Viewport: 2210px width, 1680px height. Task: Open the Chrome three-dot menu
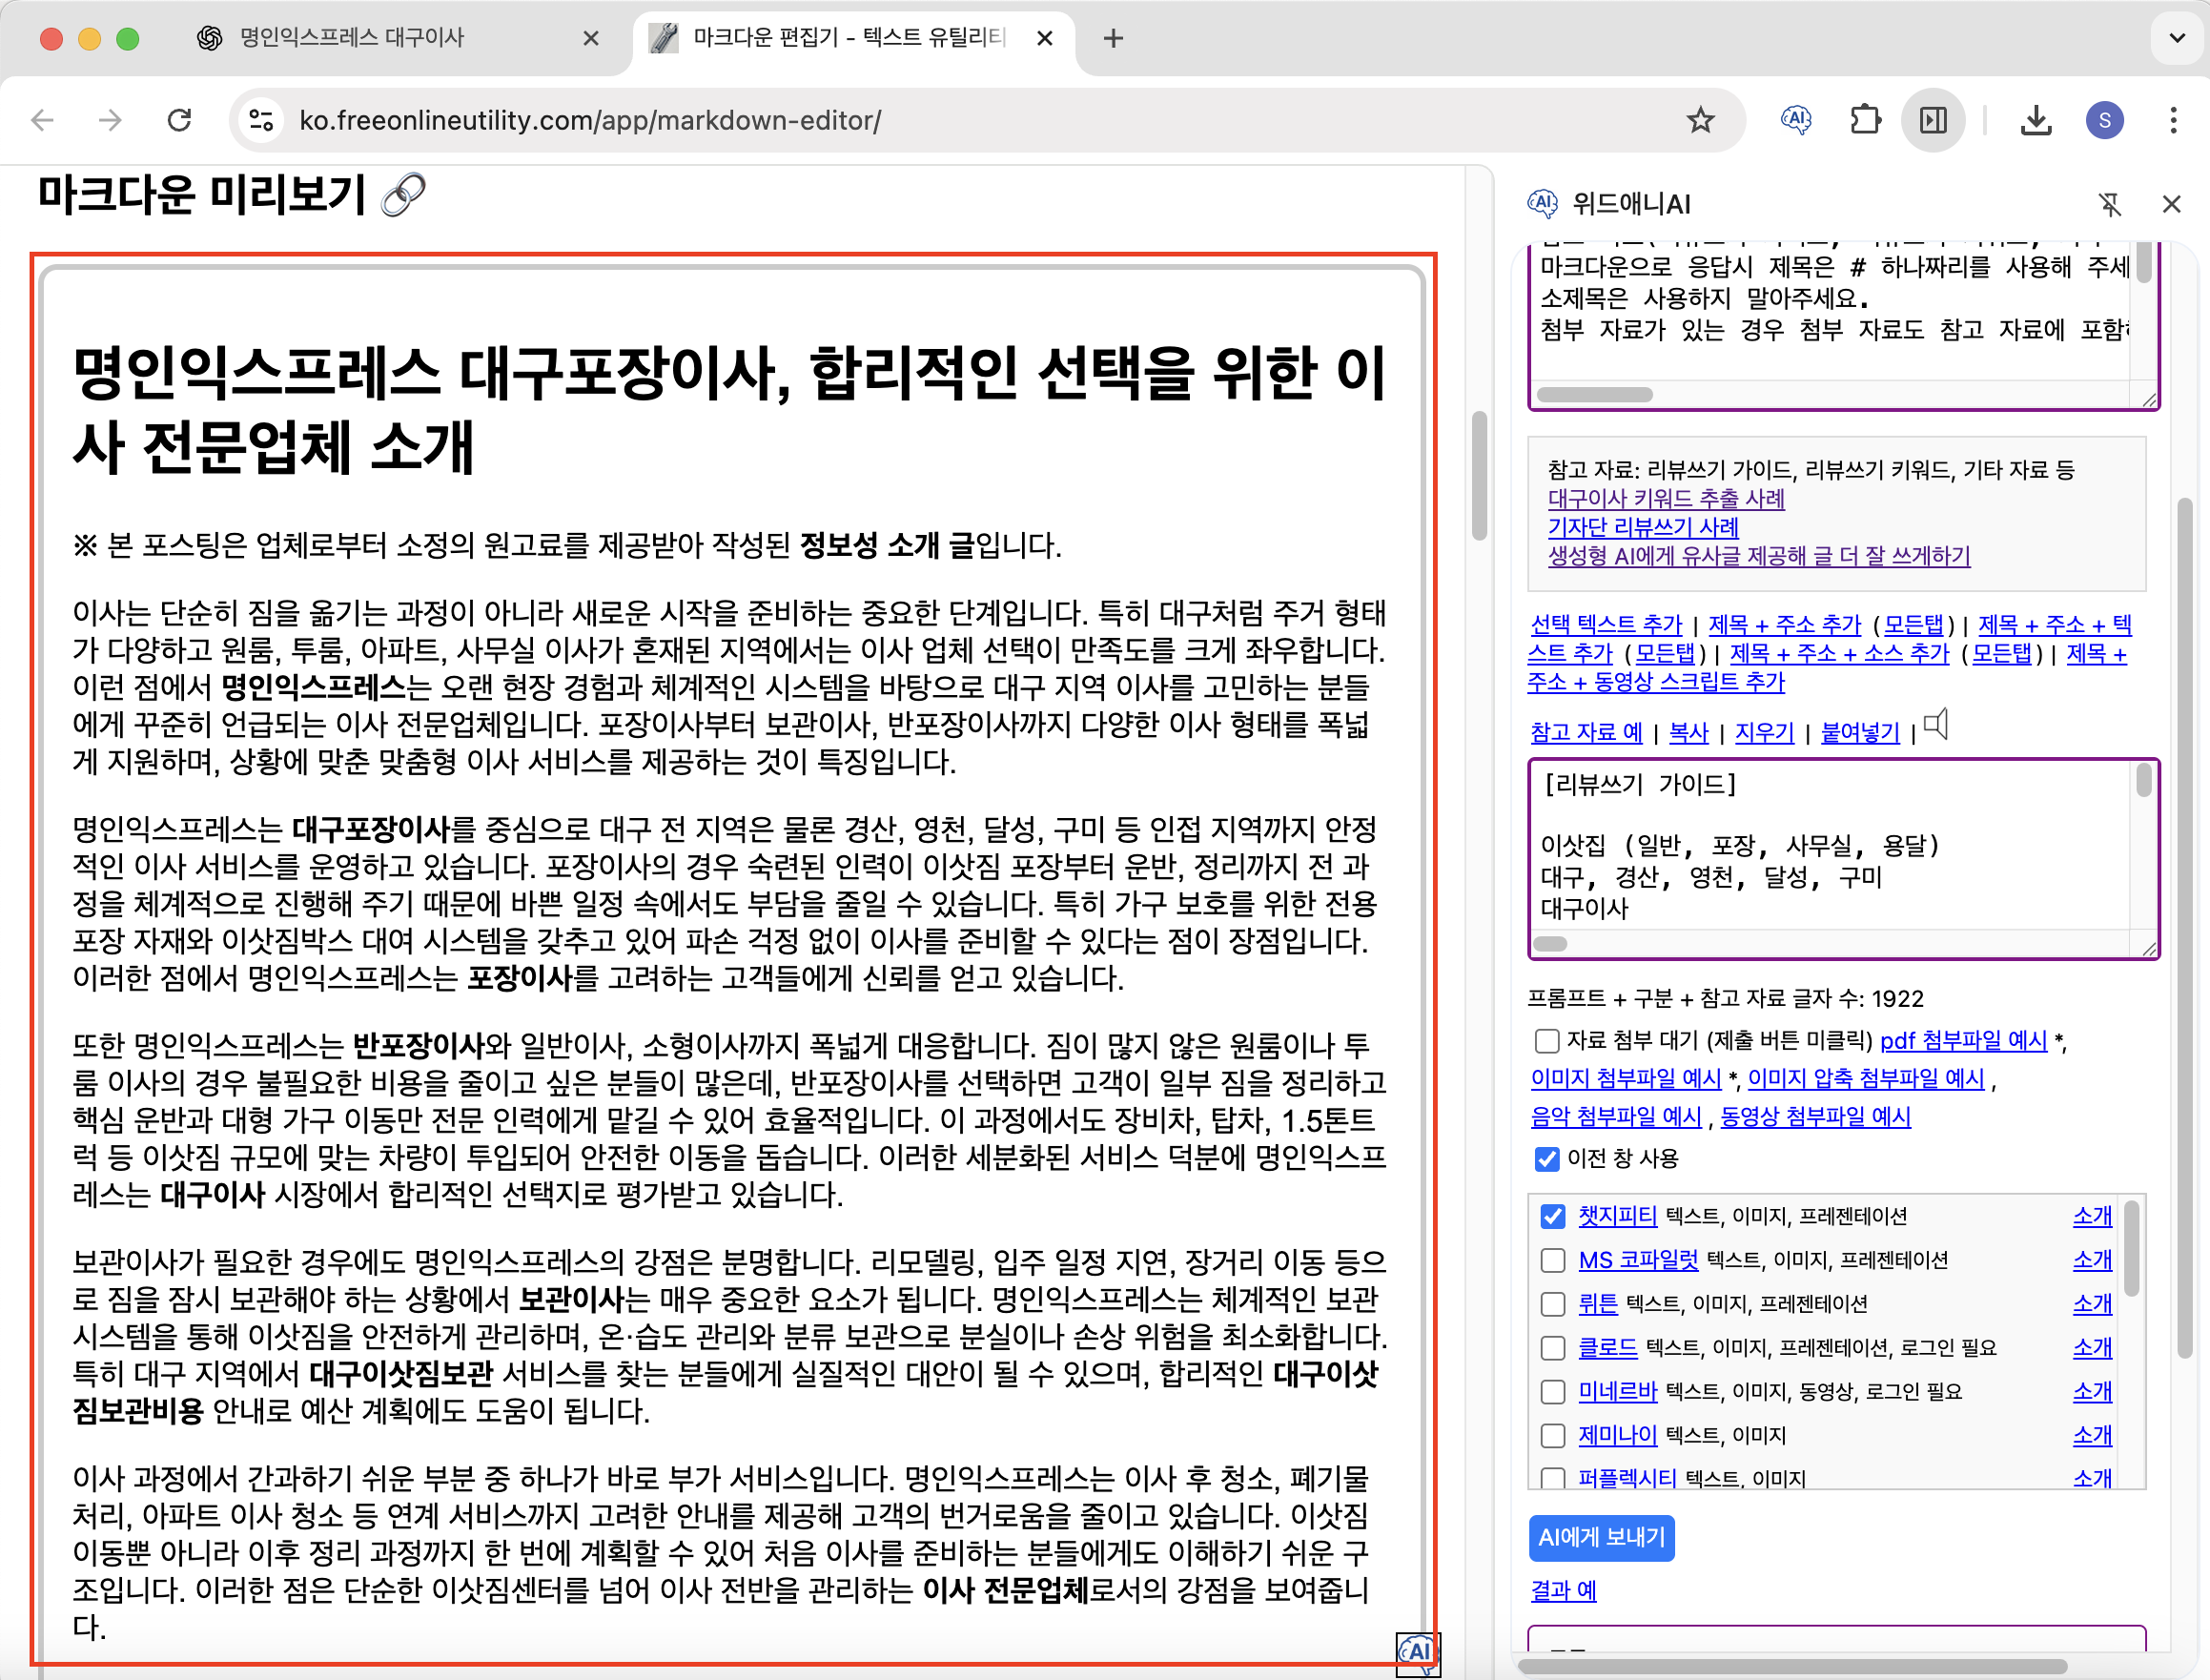pos(2172,121)
